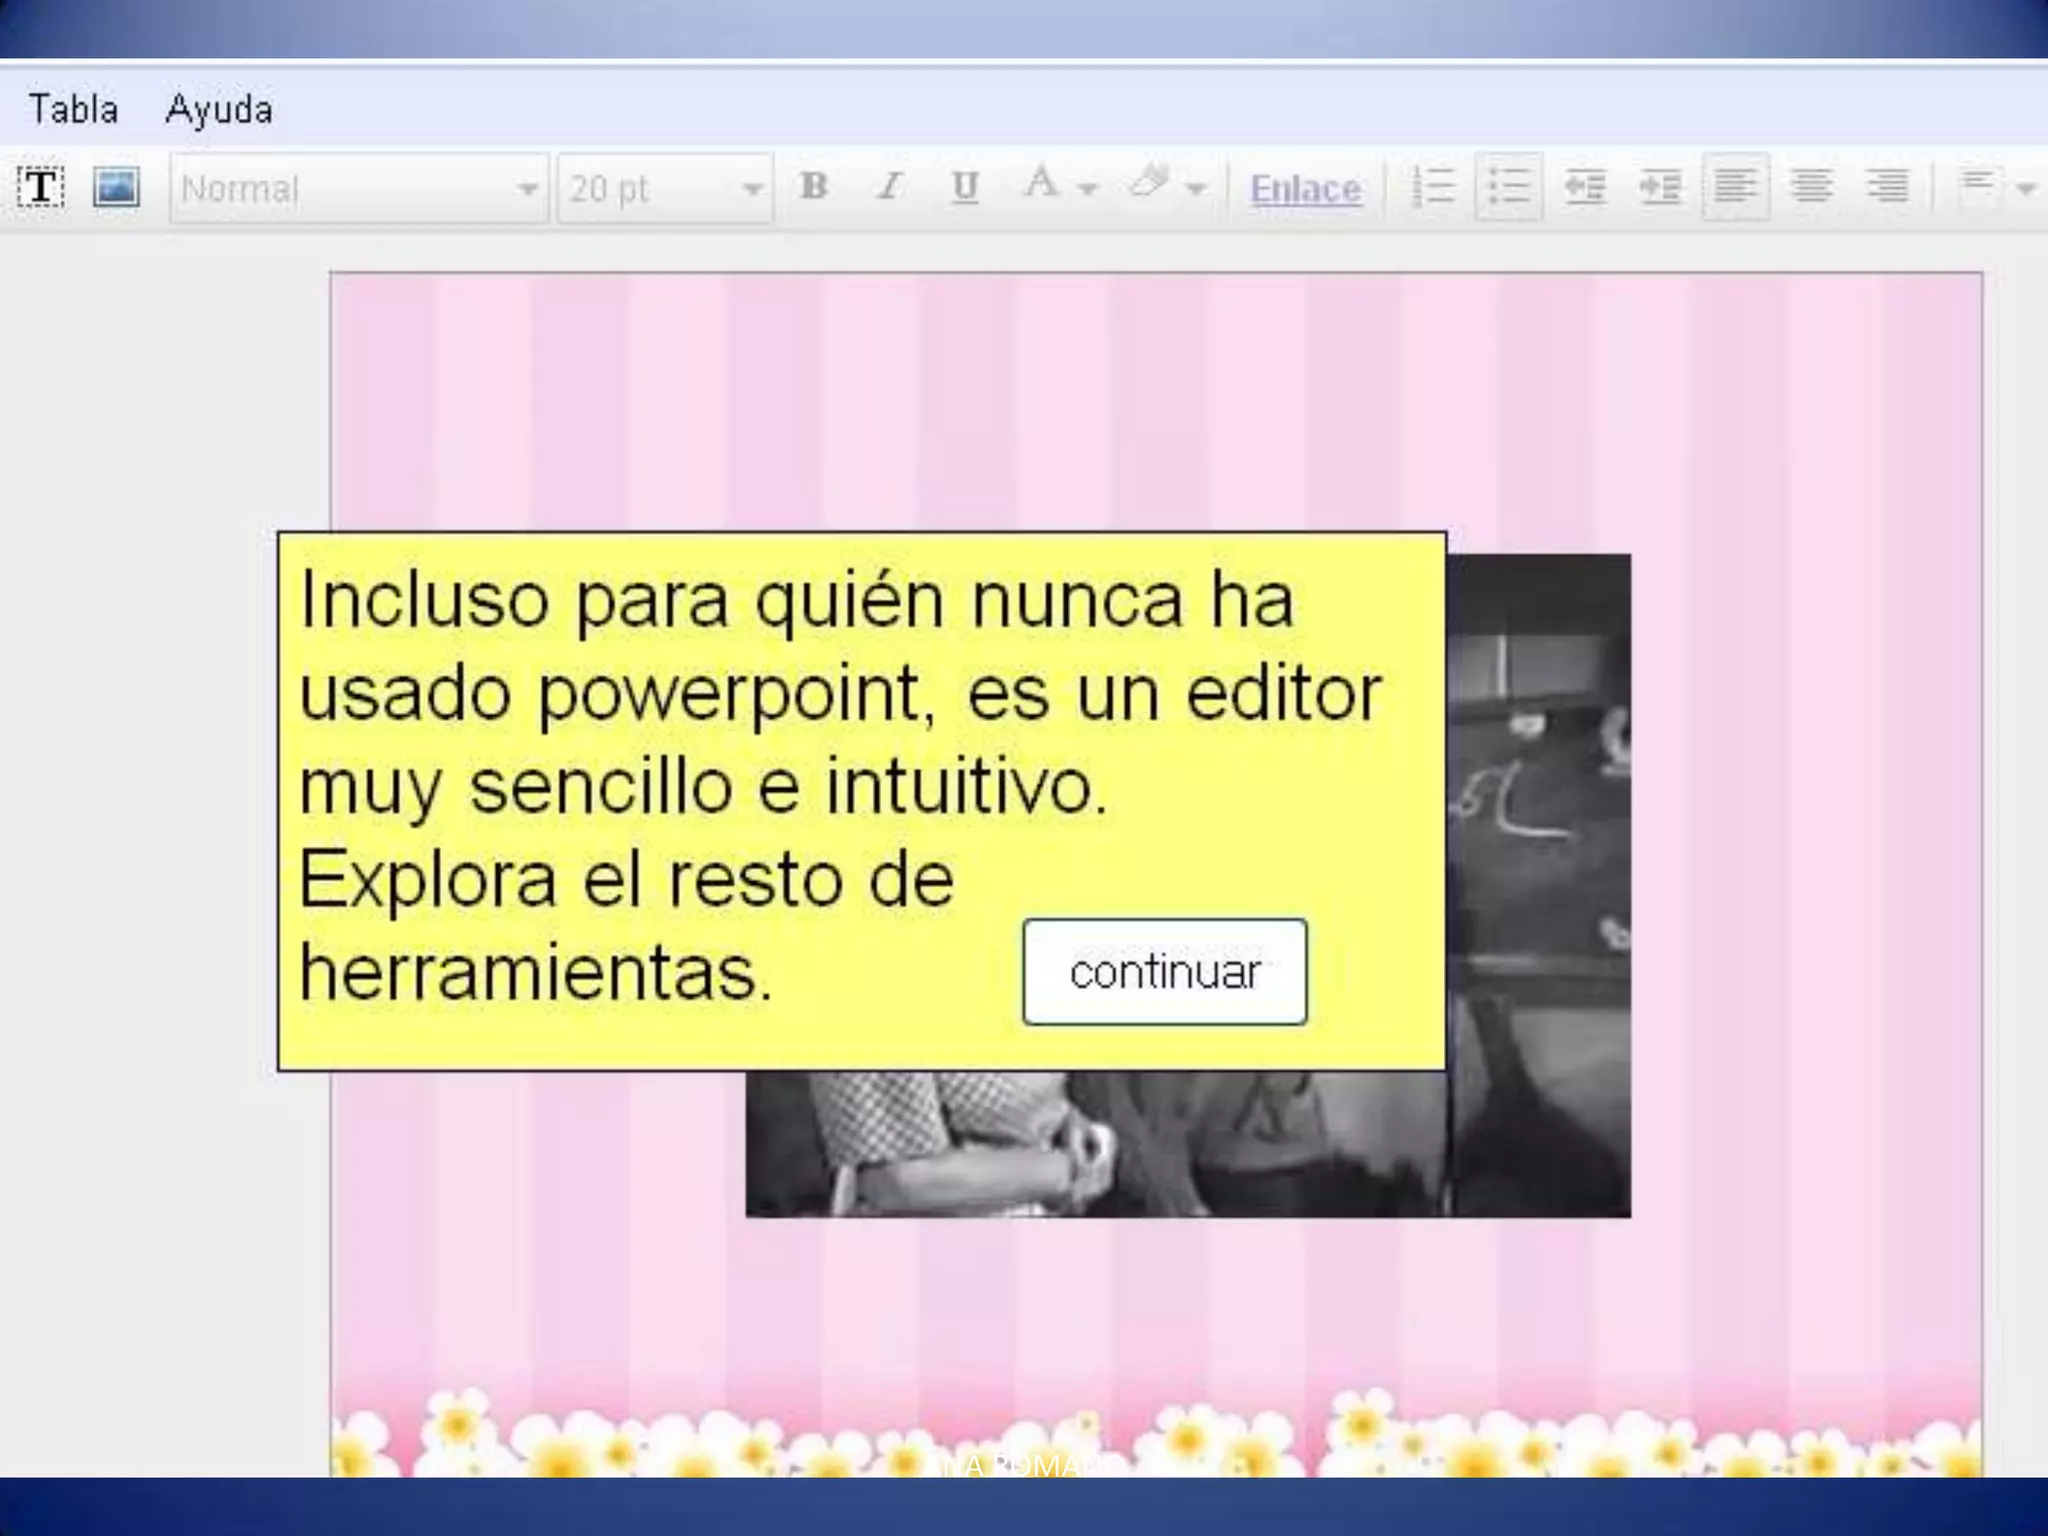The image size is (2048, 1536).
Task: Center align the text
Action: coord(1811,187)
